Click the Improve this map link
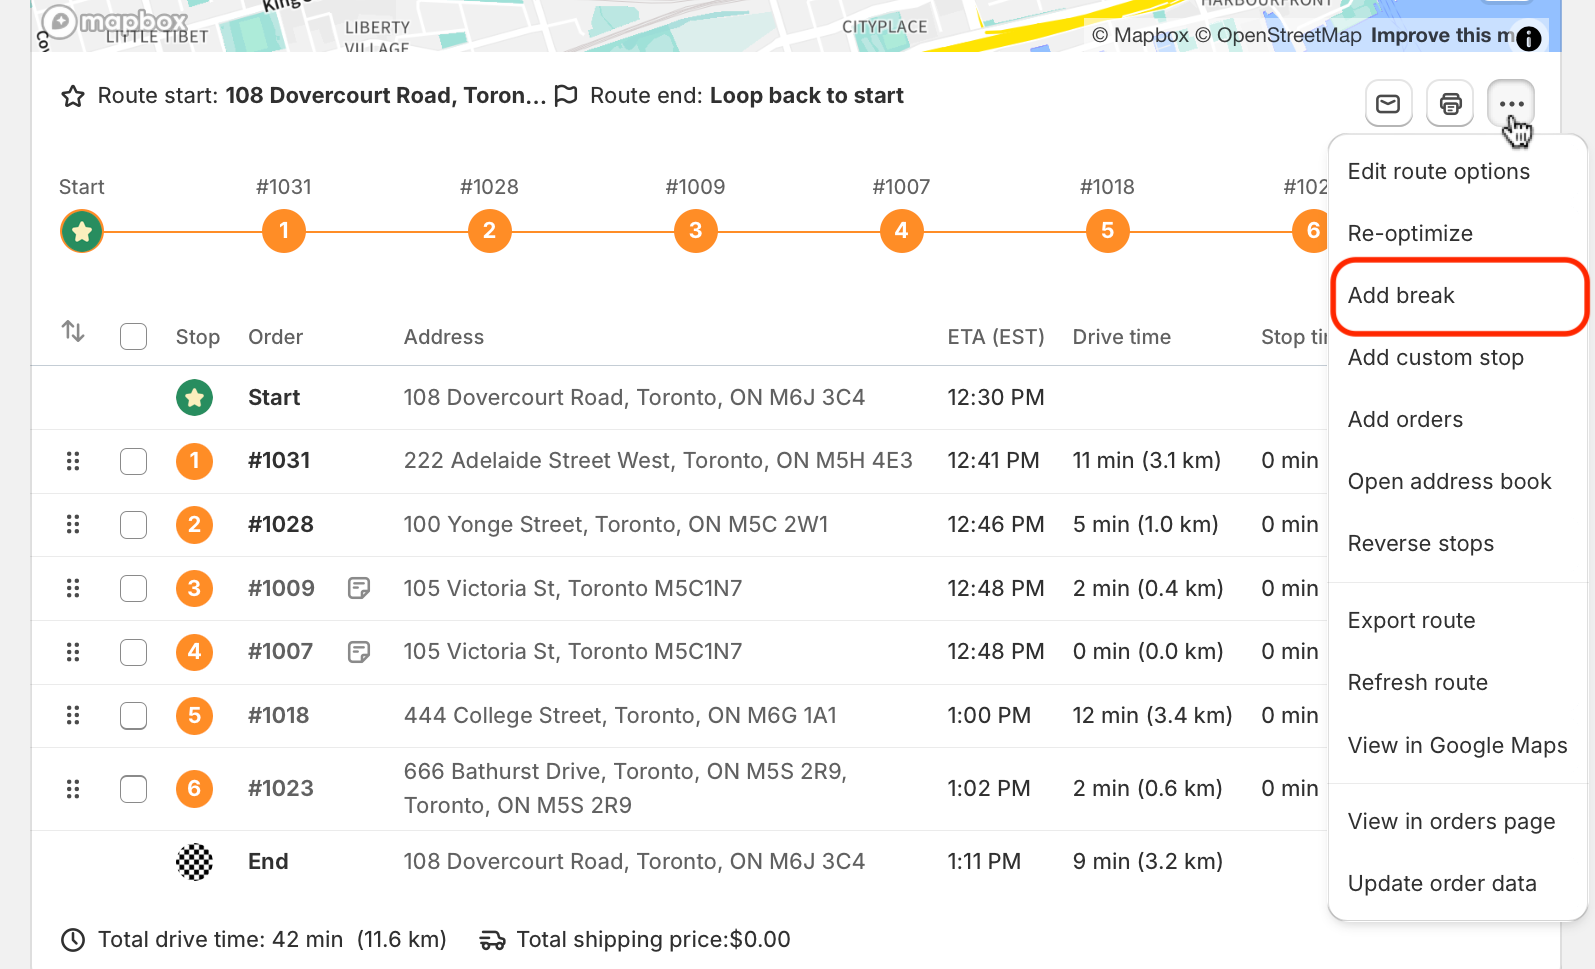The height and width of the screenshot is (969, 1595). pyautogui.click(x=1442, y=36)
